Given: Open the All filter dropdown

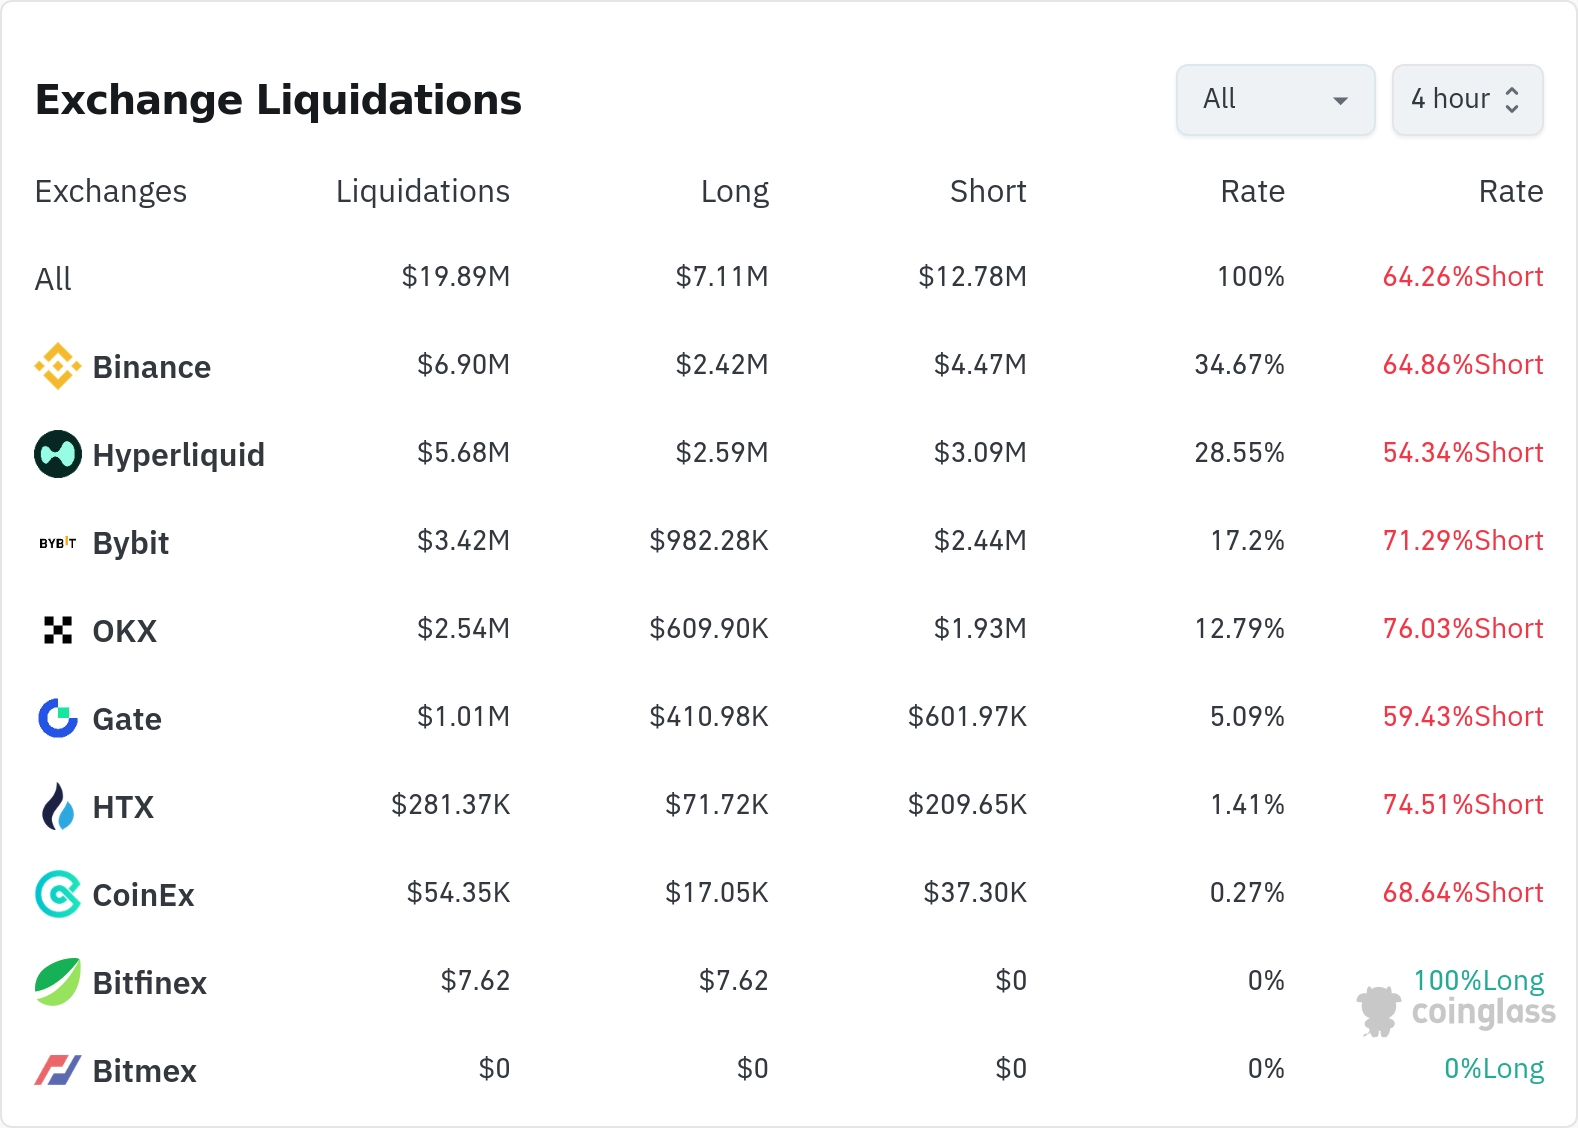Looking at the screenshot, I should point(1275,100).
